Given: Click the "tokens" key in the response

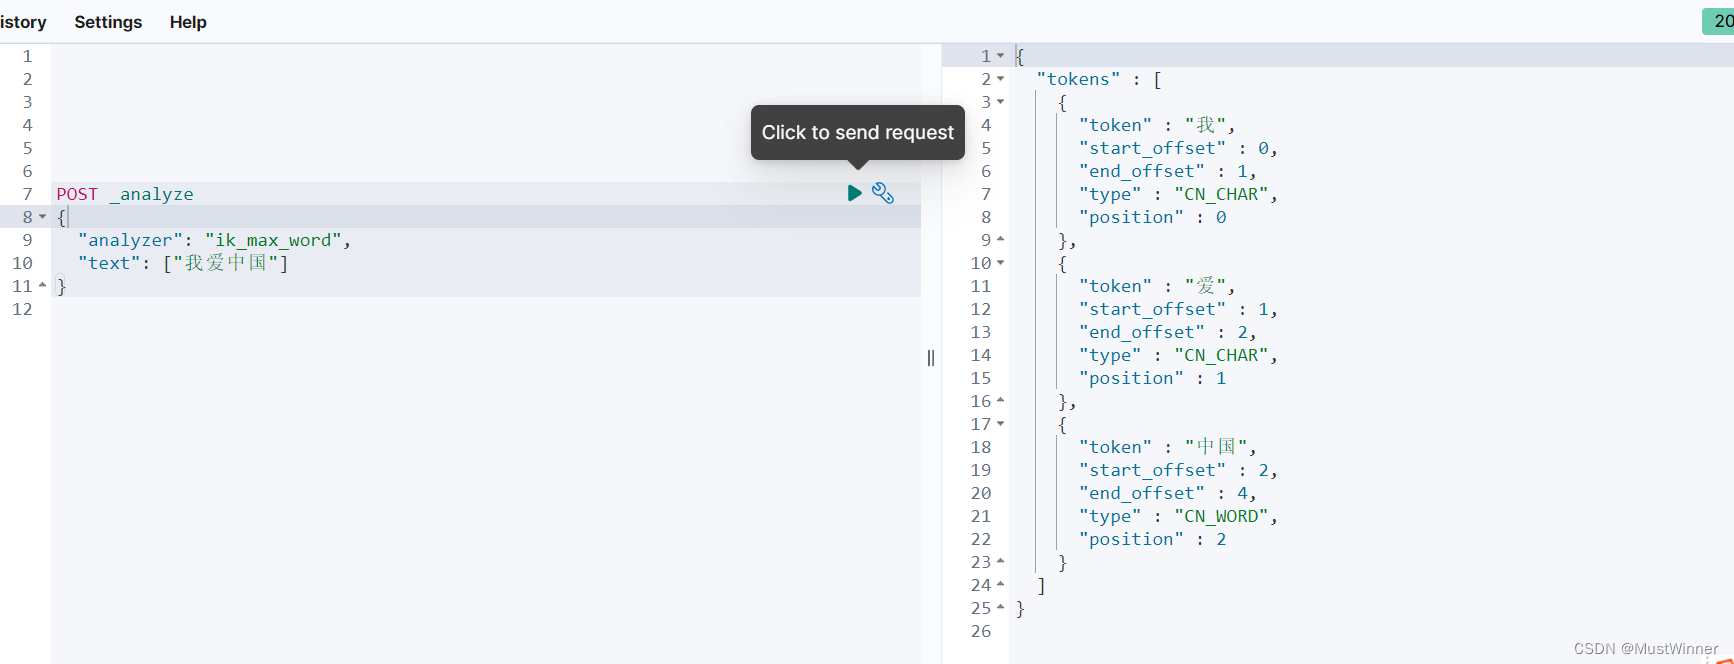Looking at the screenshot, I should click(1078, 79).
